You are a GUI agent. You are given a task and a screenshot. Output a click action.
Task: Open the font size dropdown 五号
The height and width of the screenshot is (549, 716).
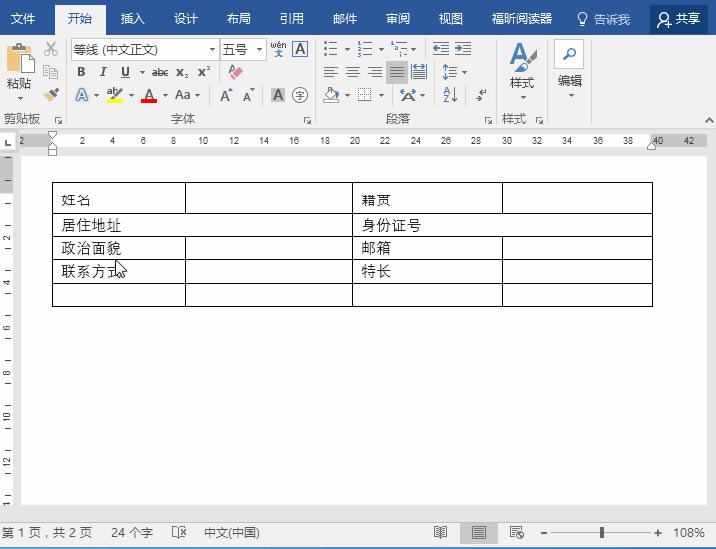260,49
